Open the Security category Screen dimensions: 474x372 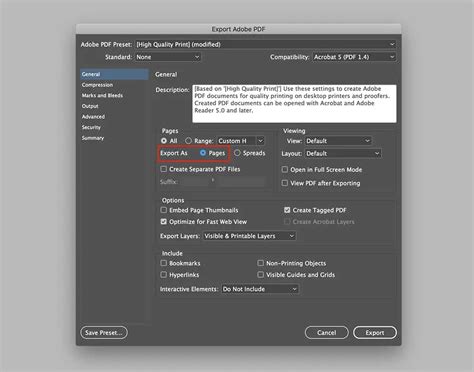click(91, 127)
